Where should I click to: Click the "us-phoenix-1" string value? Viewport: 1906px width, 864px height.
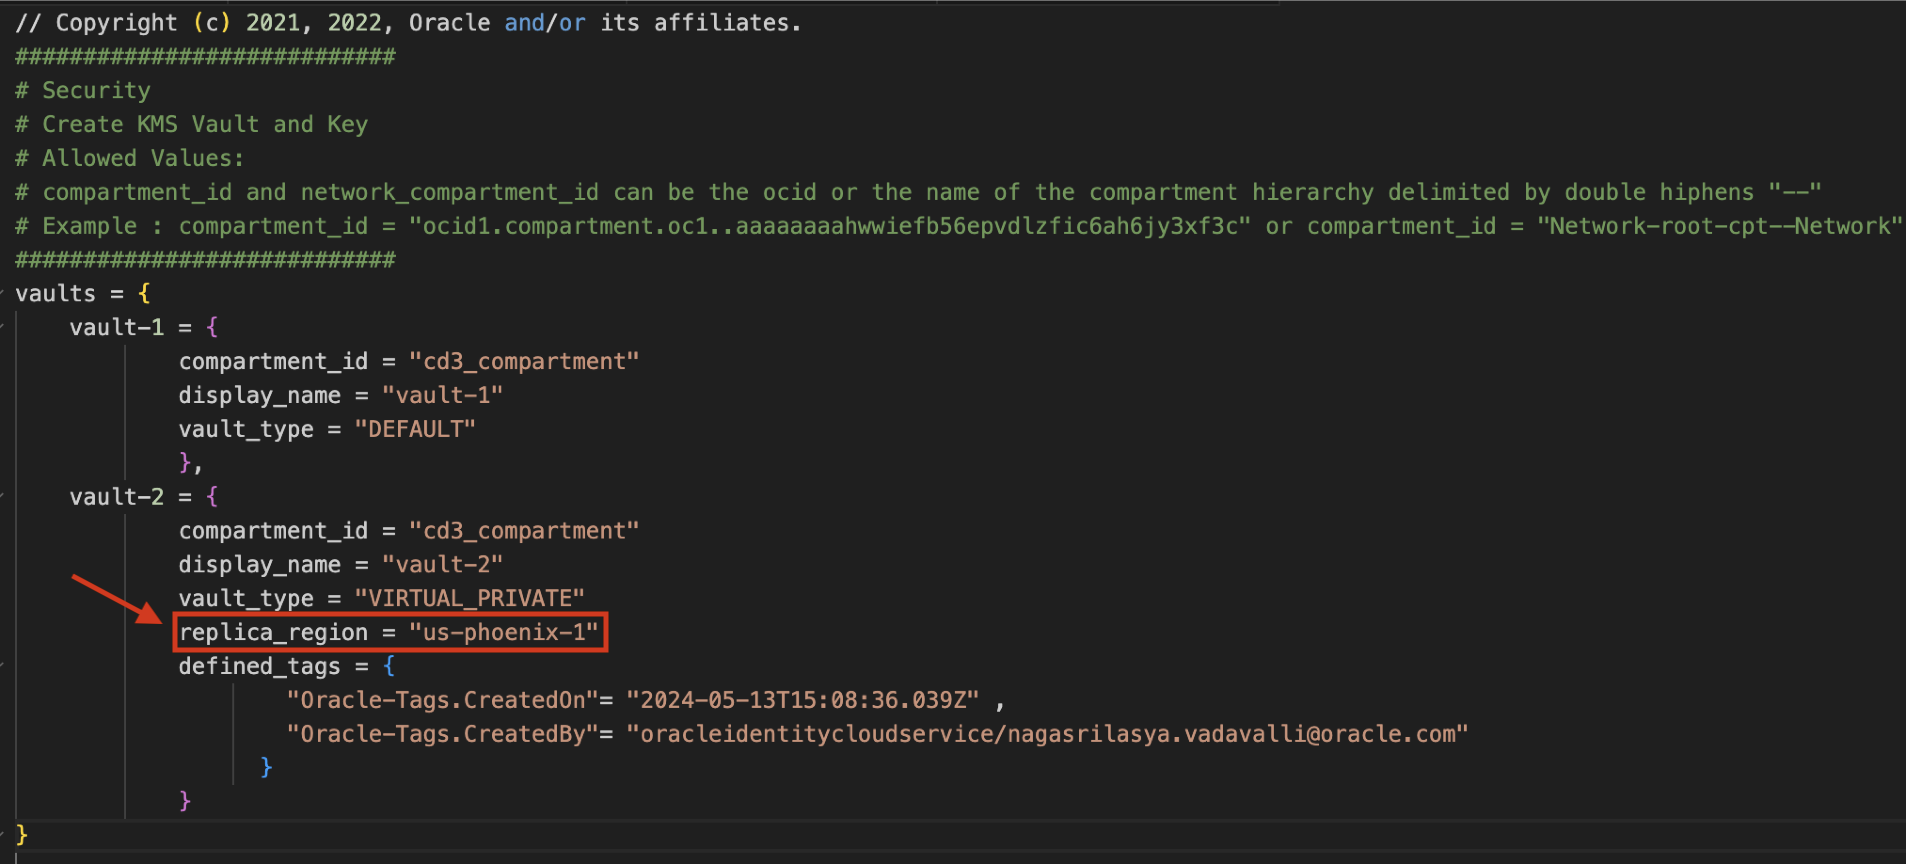pos(503,633)
